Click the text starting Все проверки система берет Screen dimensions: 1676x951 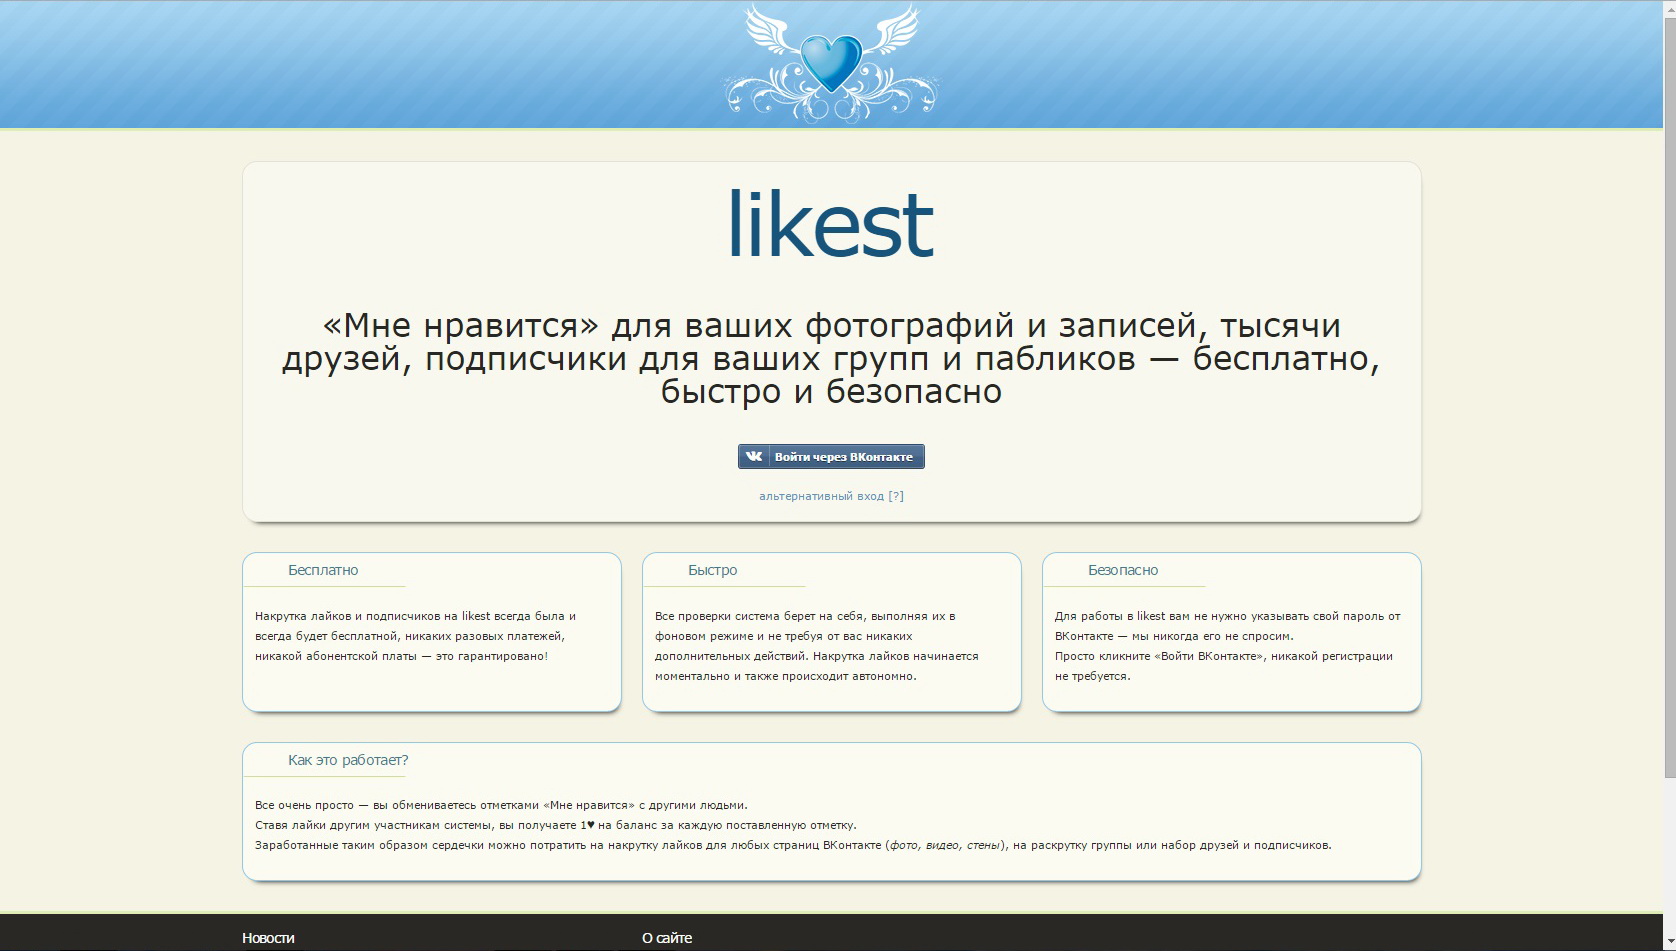click(817, 646)
